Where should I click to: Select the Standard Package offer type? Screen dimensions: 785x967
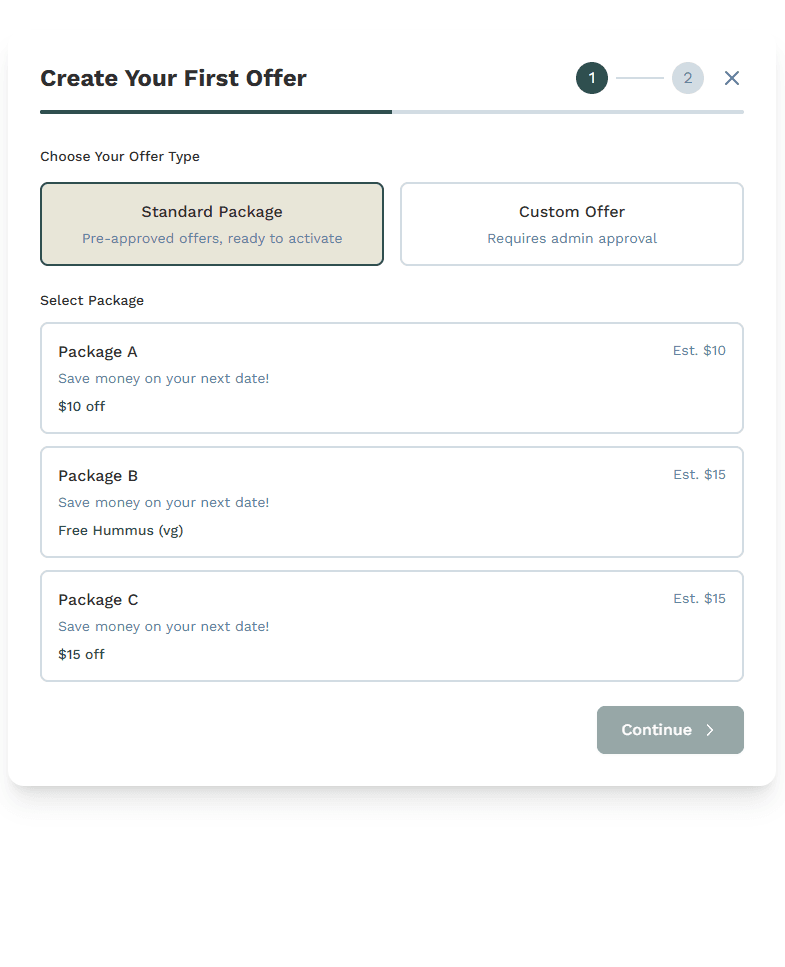click(x=212, y=224)
